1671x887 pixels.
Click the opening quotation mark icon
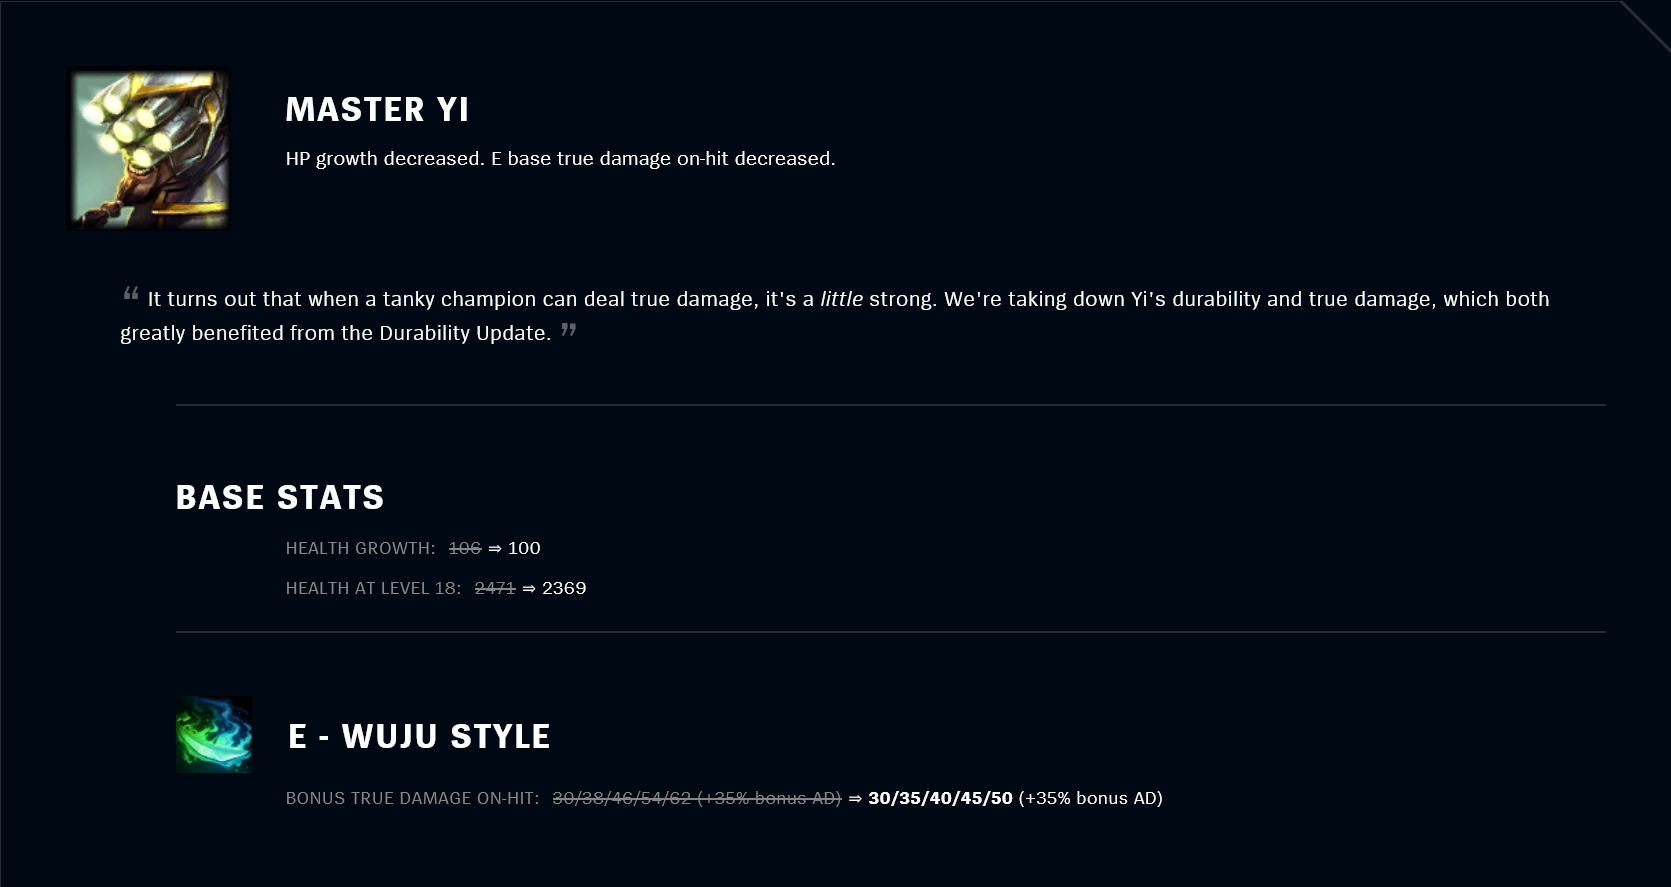click(x=131, y=294)
